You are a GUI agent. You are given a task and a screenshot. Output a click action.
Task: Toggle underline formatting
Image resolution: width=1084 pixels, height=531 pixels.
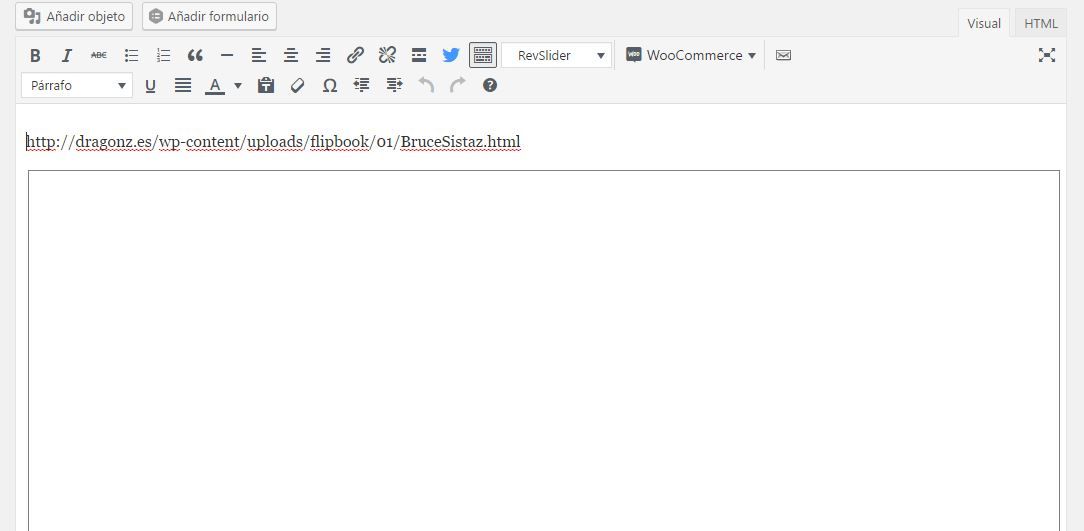[x=150, y=86]
